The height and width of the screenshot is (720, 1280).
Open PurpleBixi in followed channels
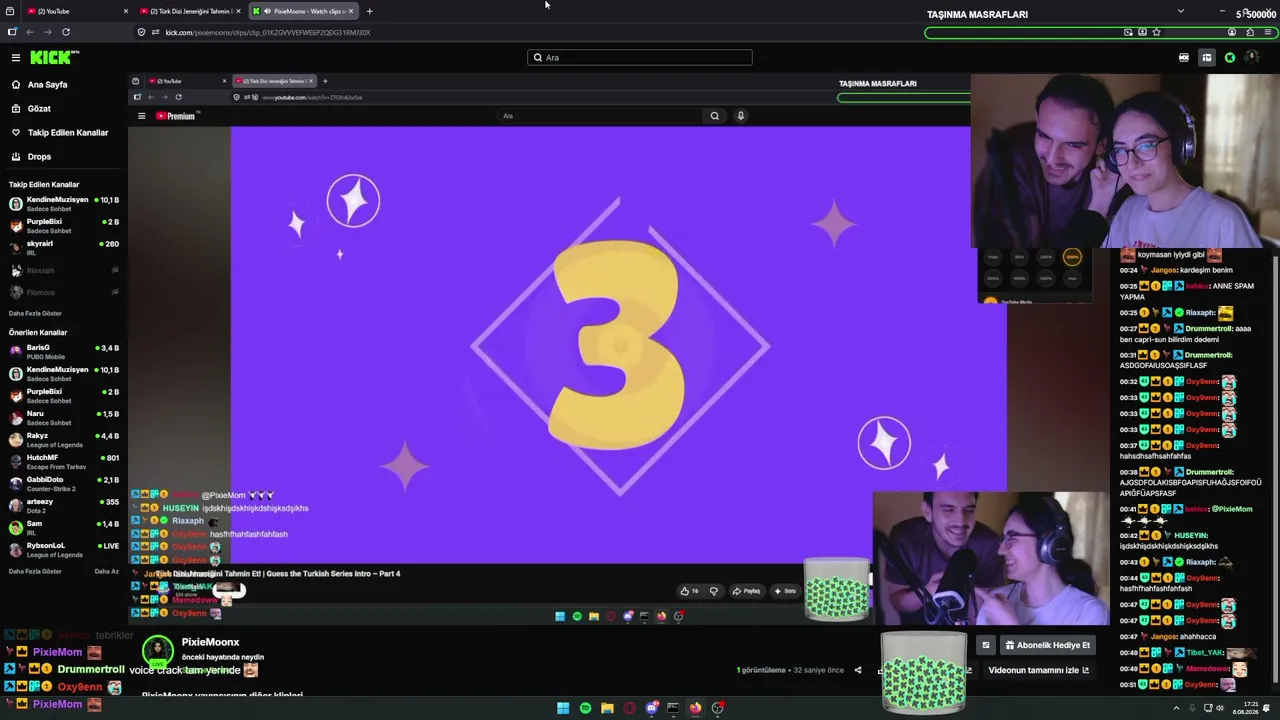click(64, 225)
